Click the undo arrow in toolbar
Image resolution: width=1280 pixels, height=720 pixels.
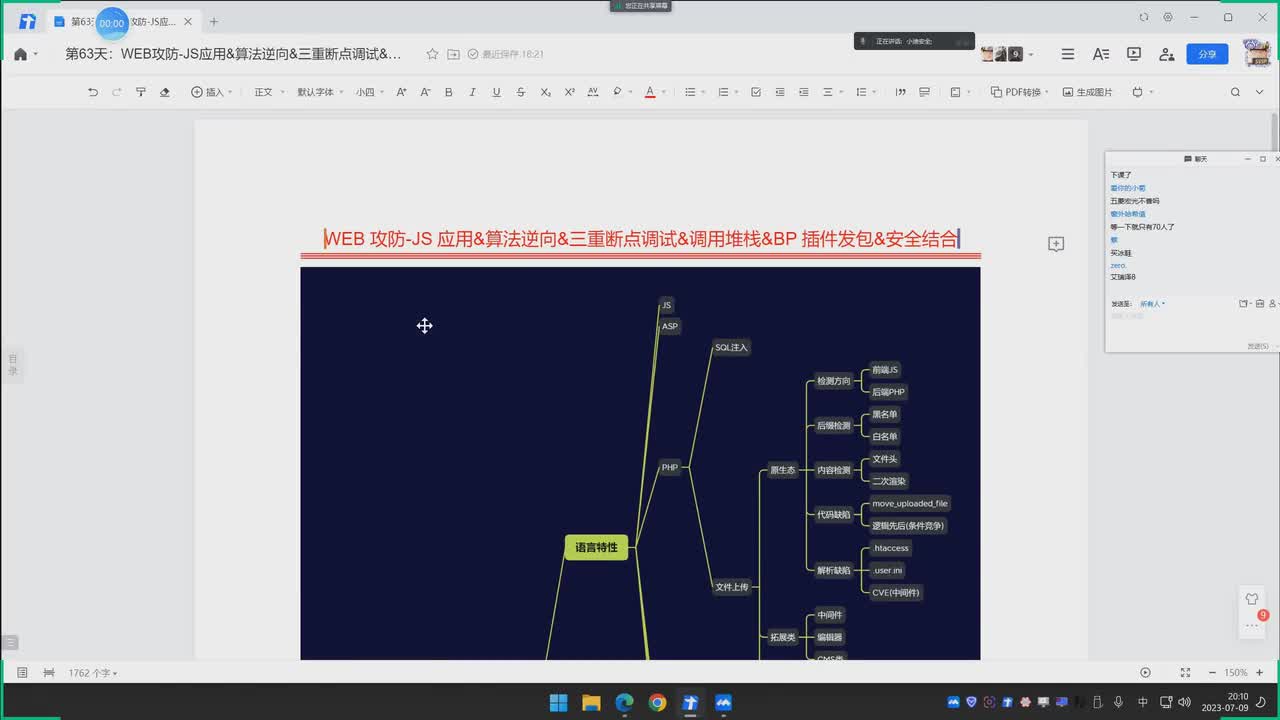(x=93, y=92)
